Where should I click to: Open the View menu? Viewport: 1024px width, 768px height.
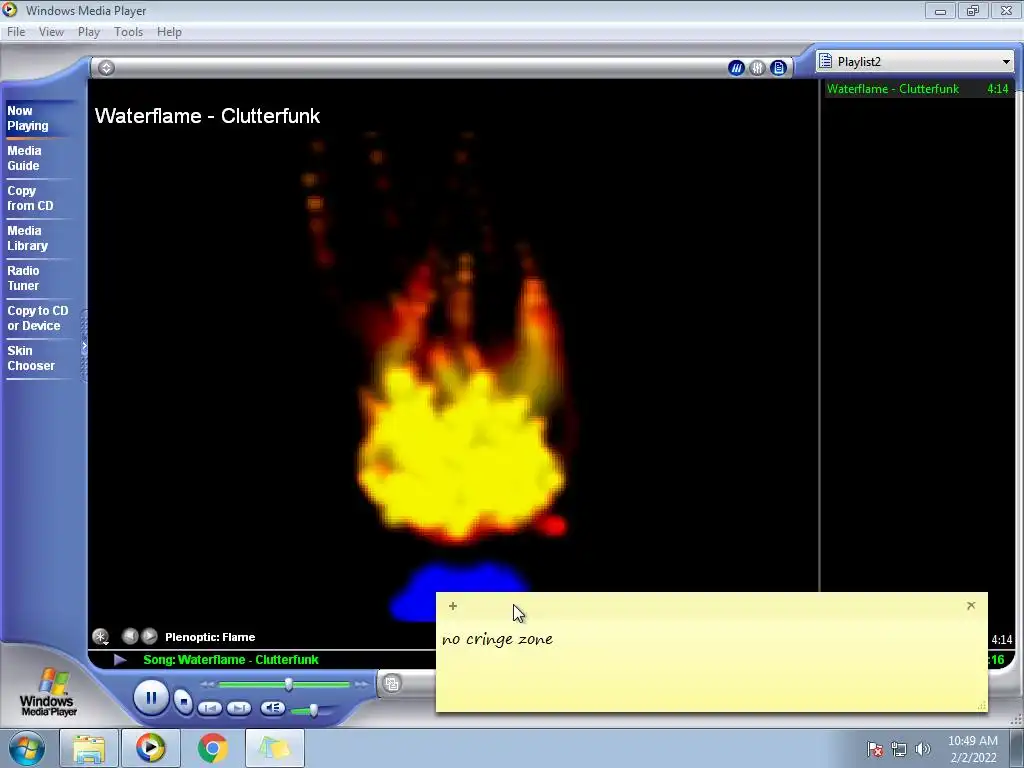(x=51, y=32)
